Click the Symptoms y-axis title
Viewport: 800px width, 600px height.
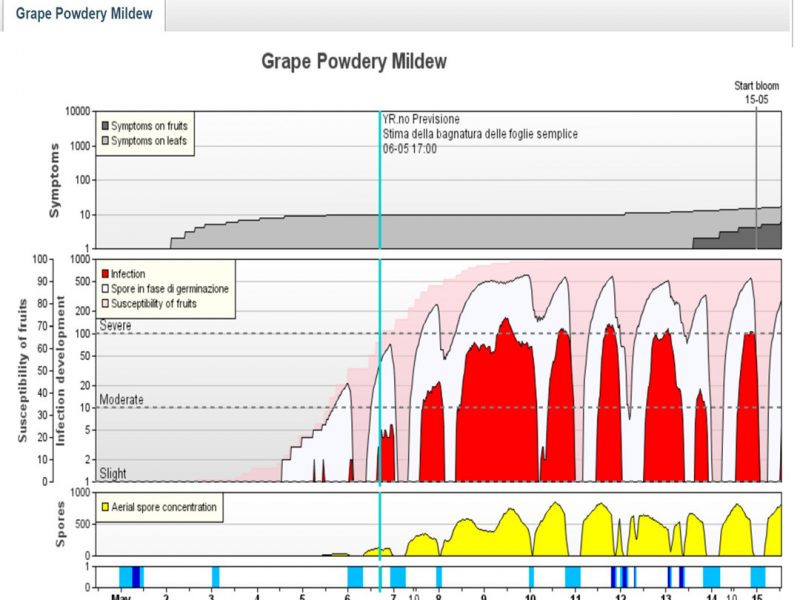(56, 180)
